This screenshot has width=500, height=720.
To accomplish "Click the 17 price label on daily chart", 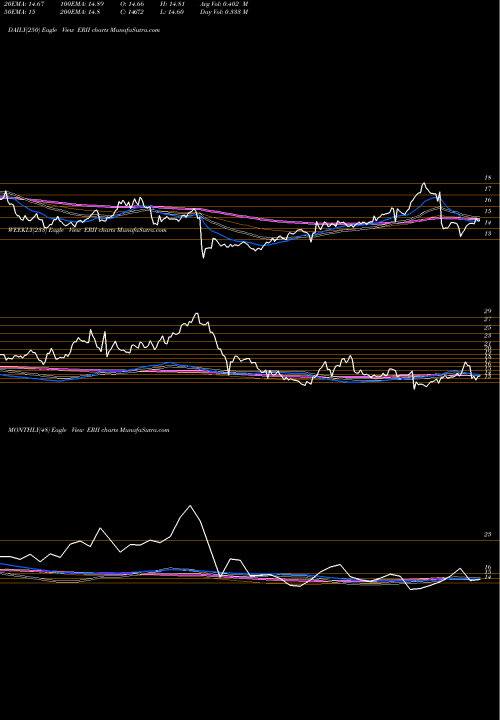I will (488, 189).
